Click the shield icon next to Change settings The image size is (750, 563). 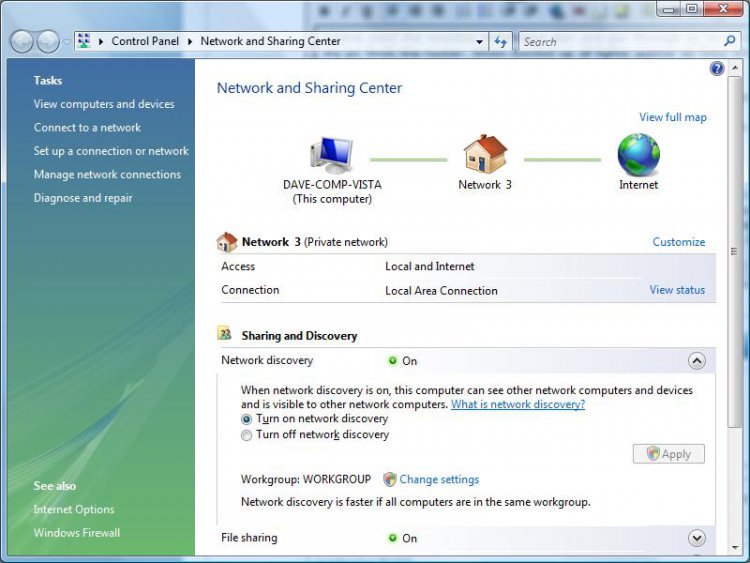point(390,479)
